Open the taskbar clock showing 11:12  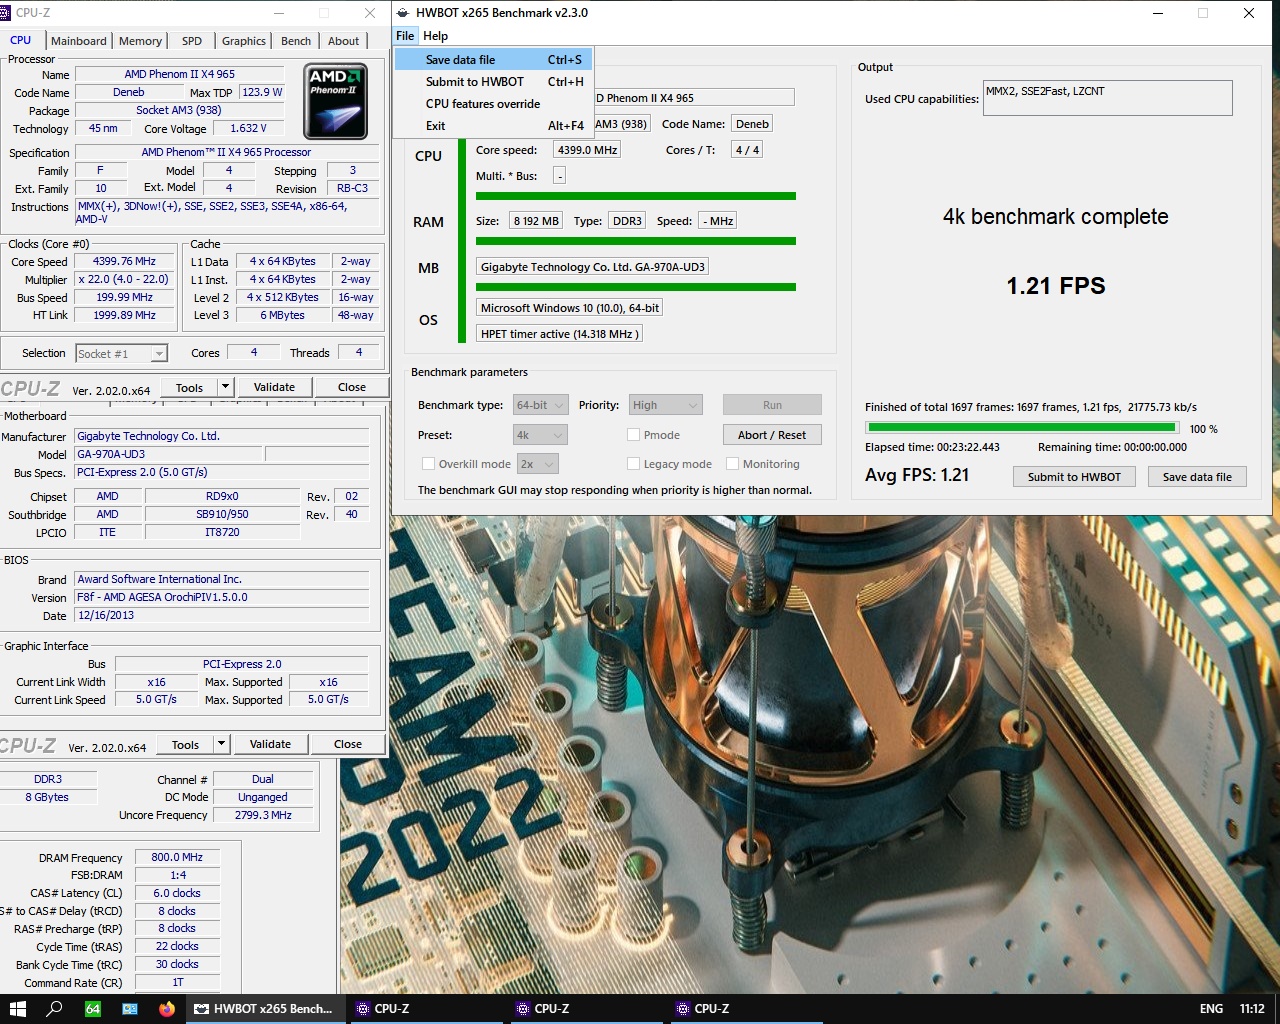(1252, 1008)
